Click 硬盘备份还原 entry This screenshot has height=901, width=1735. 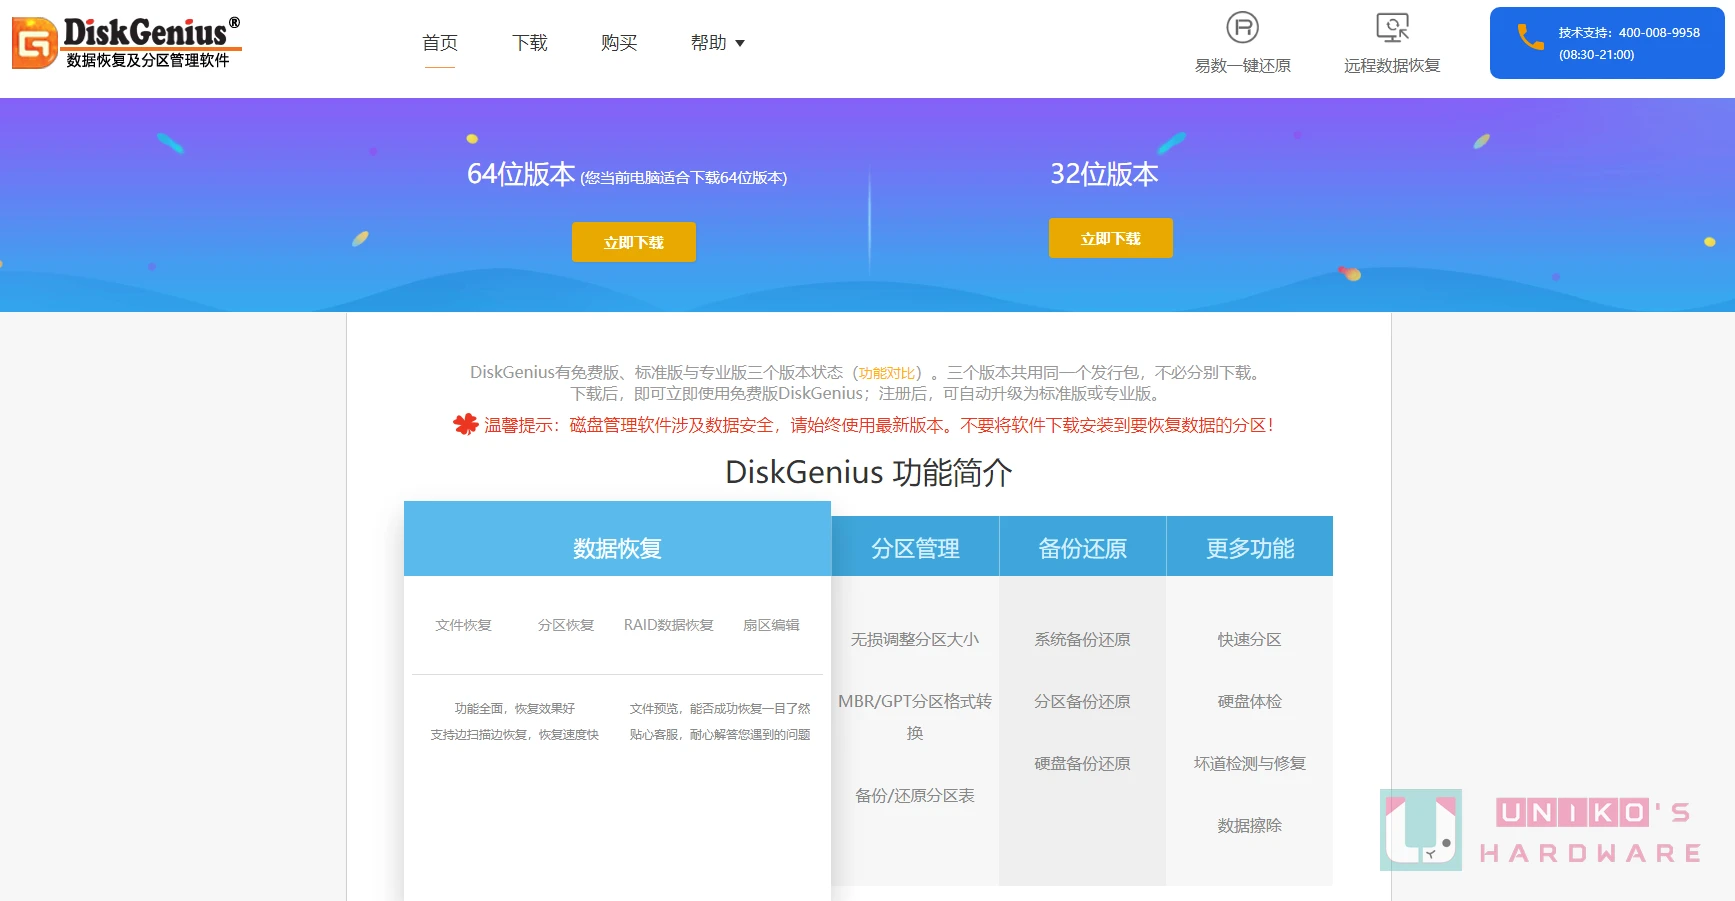[x=1082, y=763]
